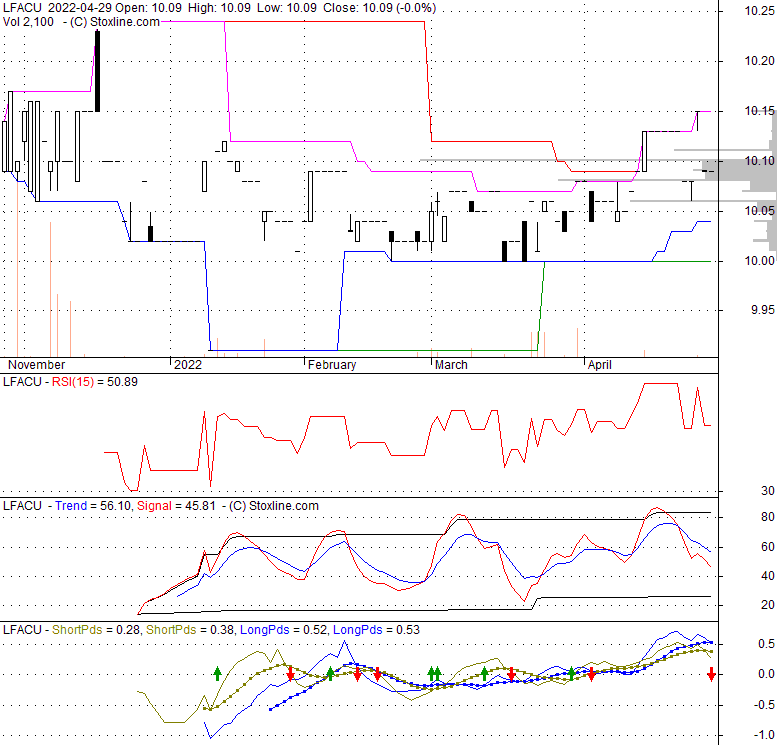Image resolution: width=778 pixels, height=746 pixels.
Task: Click the first green up arrow in January
Action: pyautogui.click(x=217, y=674)
